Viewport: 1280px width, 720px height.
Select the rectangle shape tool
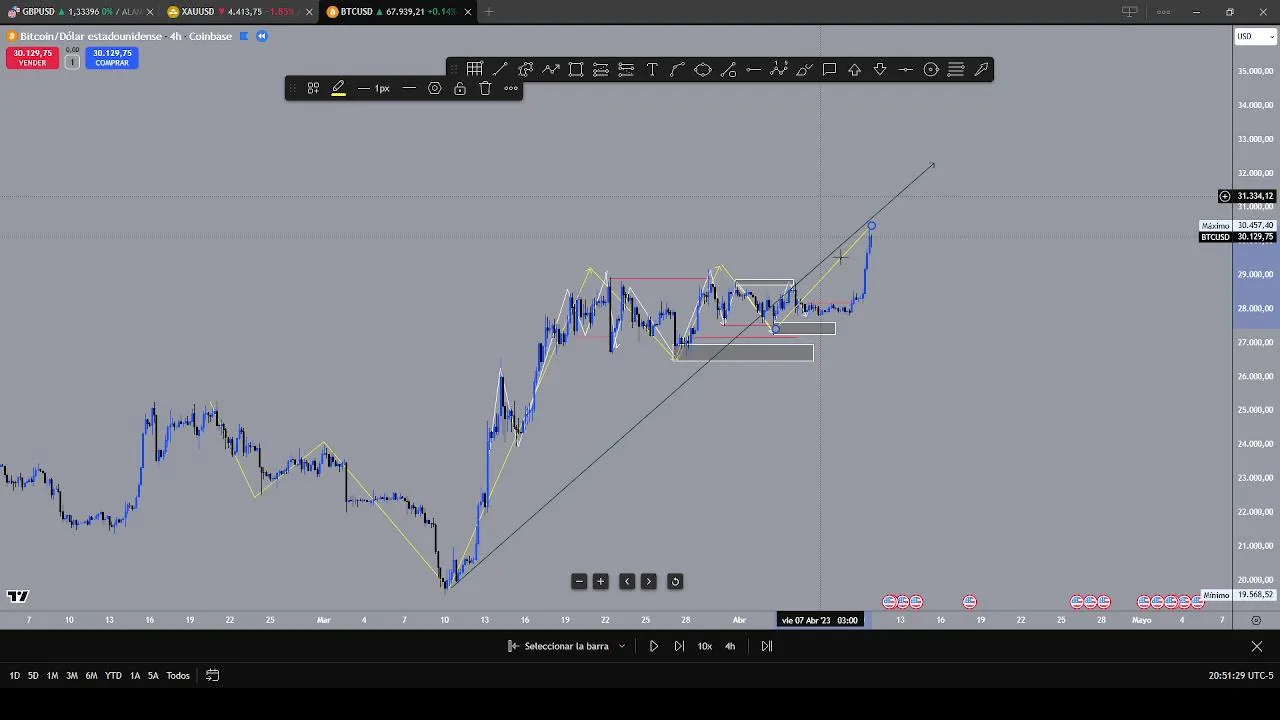click(576, 69)
